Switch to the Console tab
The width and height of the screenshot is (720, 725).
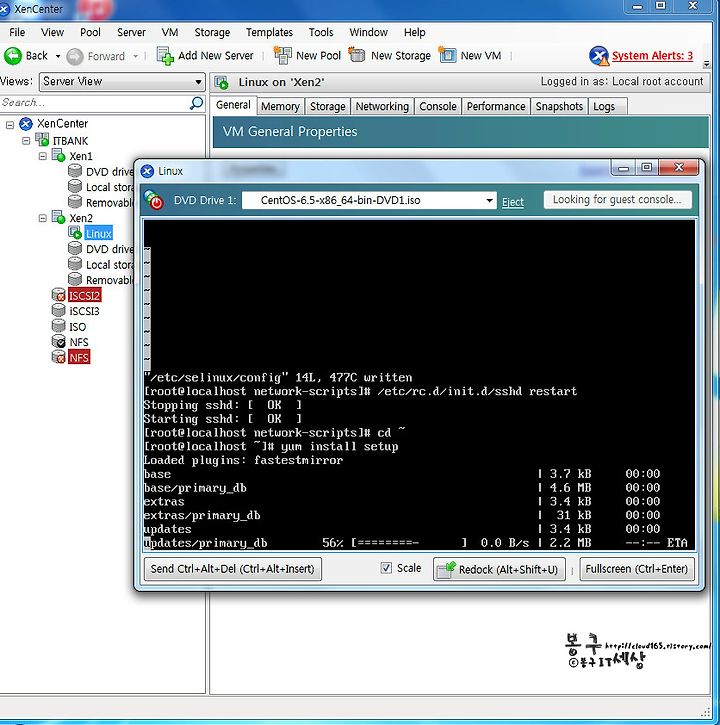pos(437,106)
